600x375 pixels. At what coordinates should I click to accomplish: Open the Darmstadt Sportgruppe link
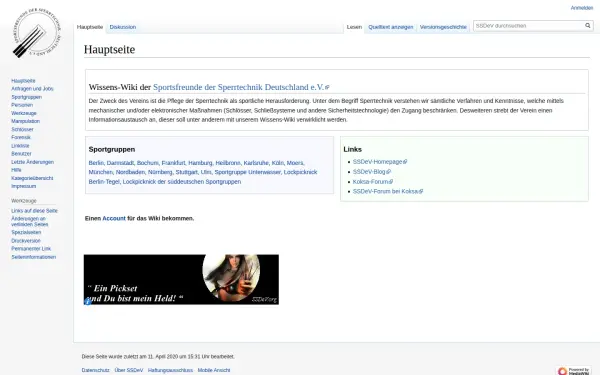pyautogui.click(x=120, y=163)
